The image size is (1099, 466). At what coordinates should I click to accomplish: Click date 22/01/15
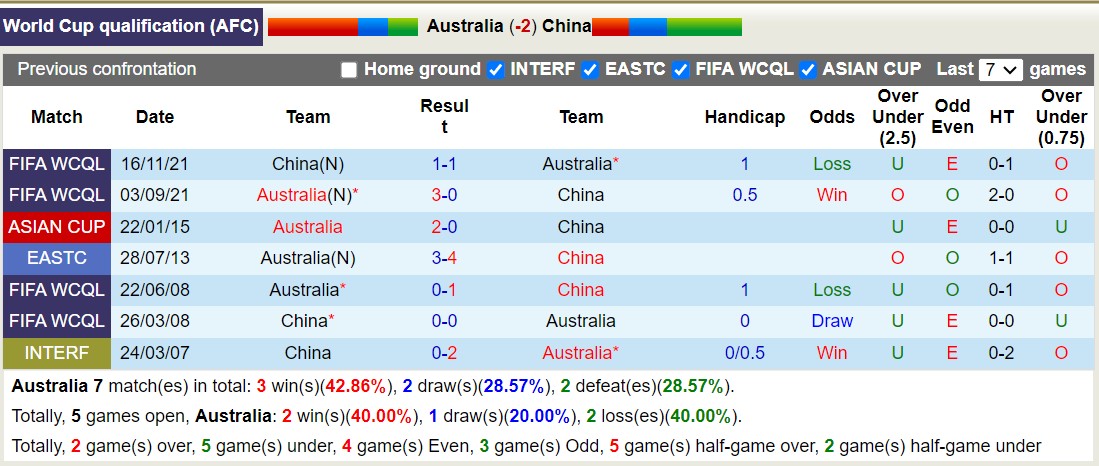154,227
